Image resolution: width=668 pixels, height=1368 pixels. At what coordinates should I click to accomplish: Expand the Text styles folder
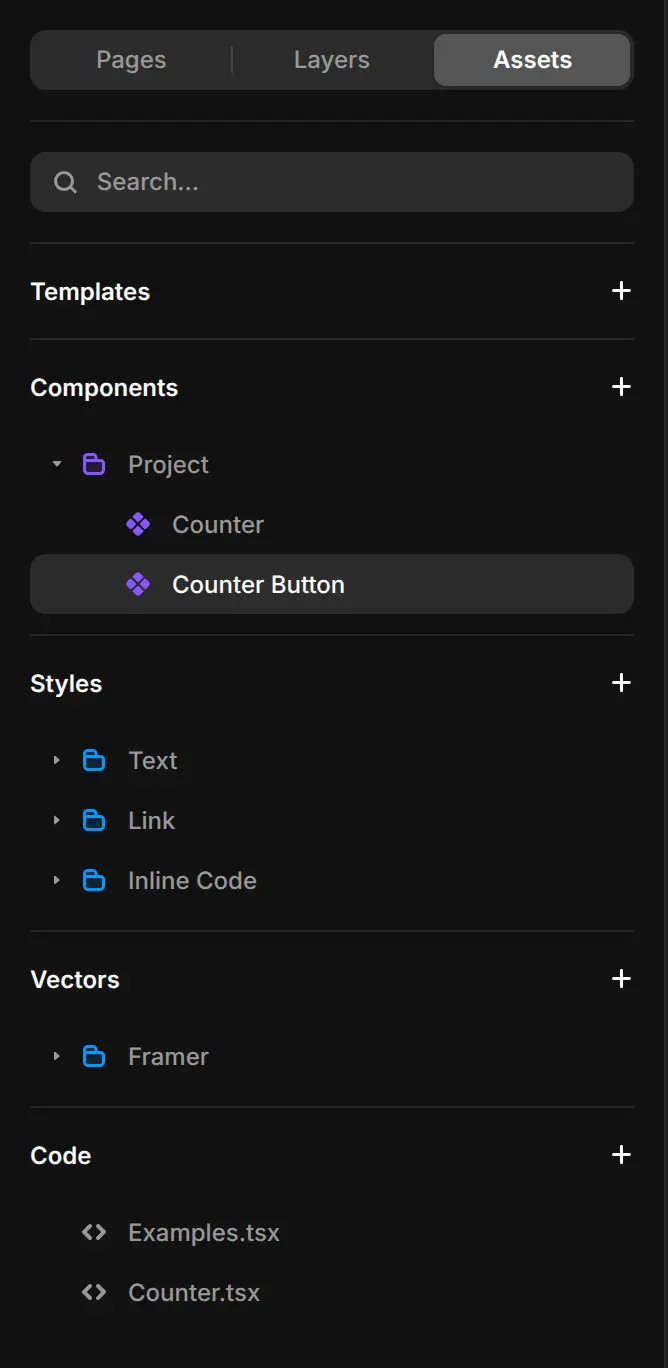pos(57,760)
